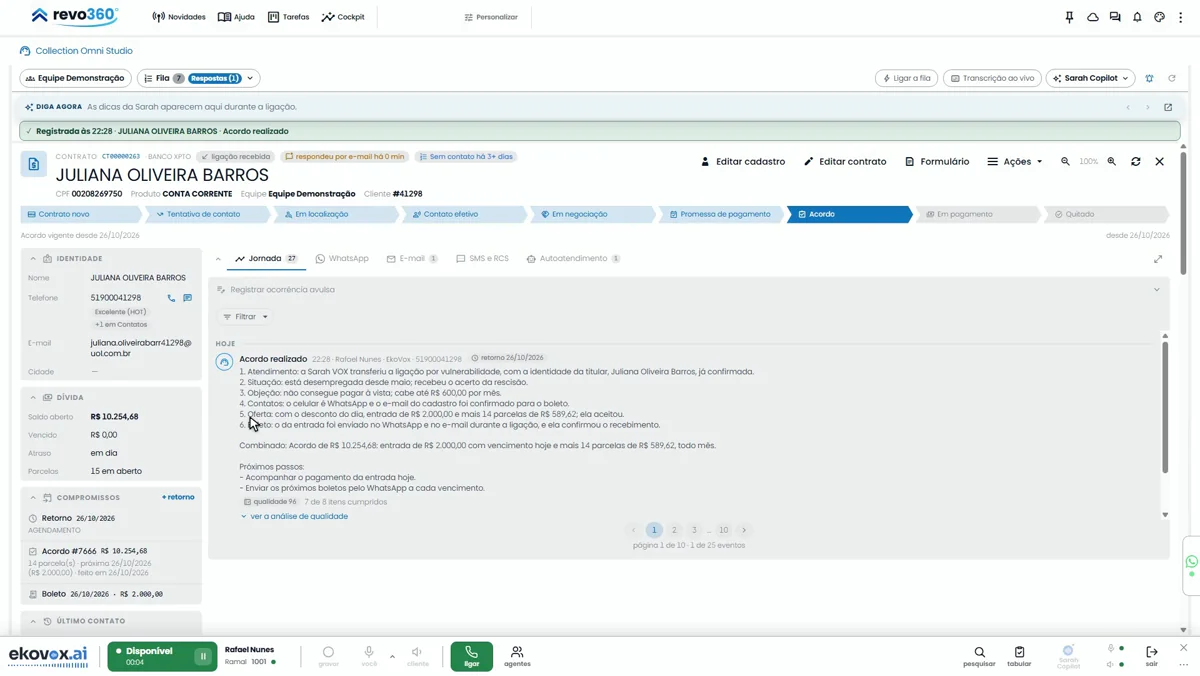Open the Cockpit menu

click(343, 17)
